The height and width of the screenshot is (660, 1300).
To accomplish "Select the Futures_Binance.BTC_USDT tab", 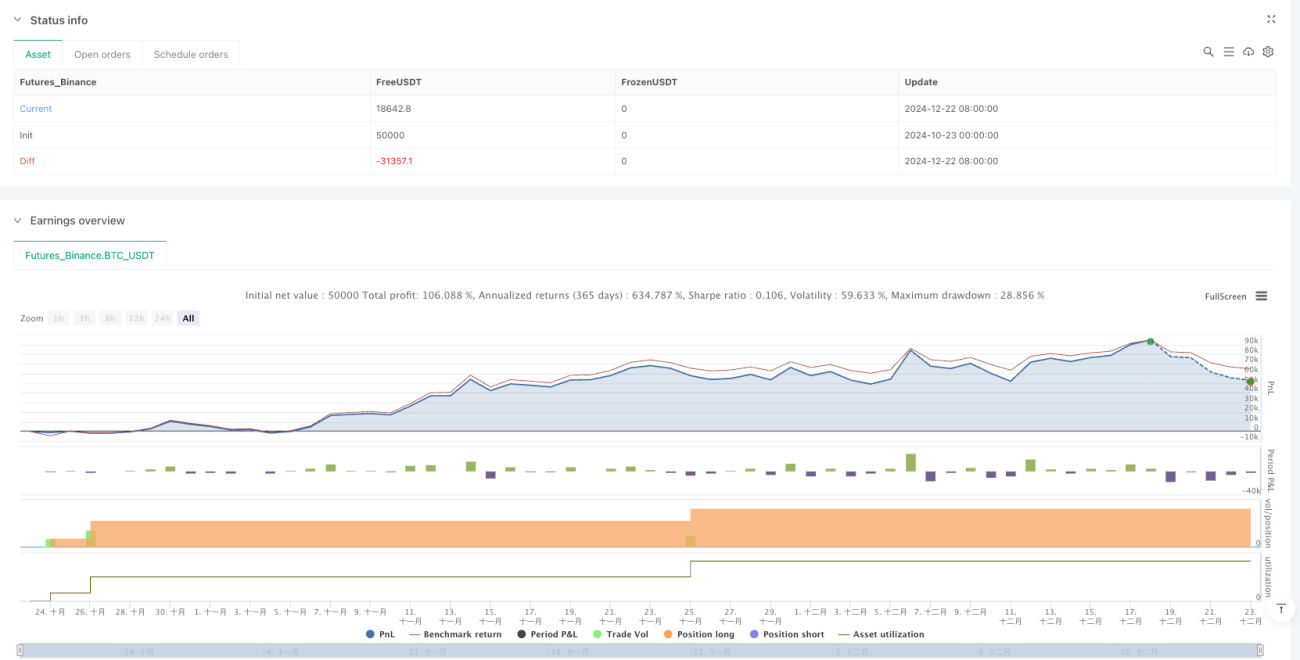I will tap(90, 255).
